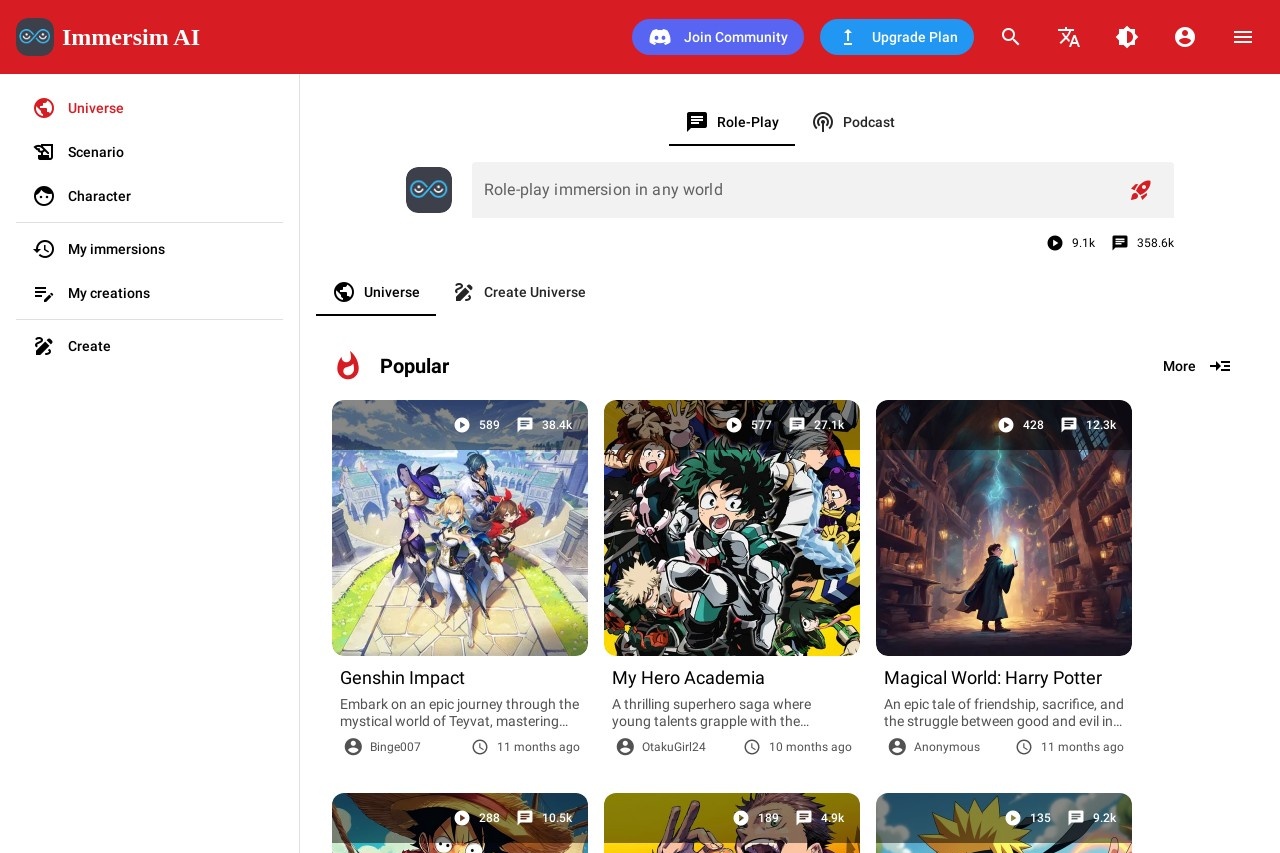Click the Popular flame icon

(x=348, y=366)
